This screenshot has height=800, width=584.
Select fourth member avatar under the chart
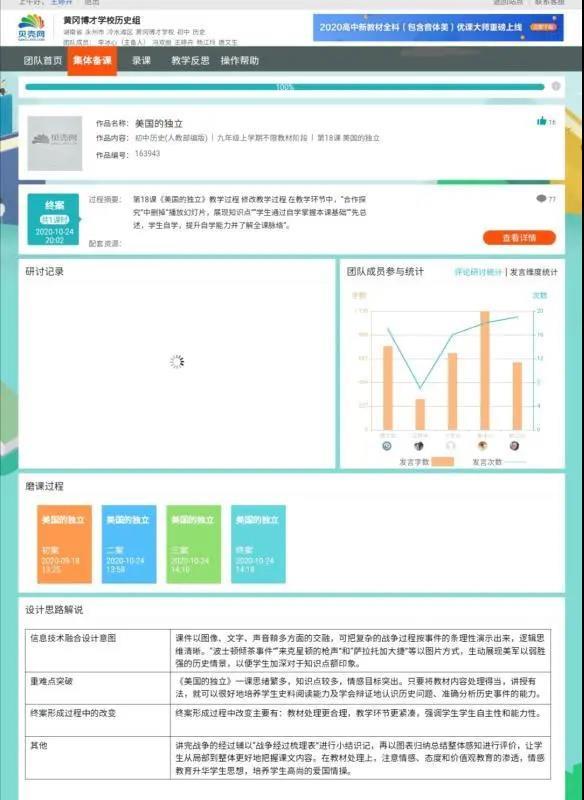(483, 445)
